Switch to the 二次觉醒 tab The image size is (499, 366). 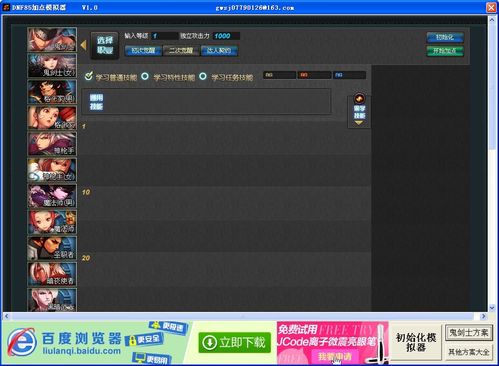coord(181,51)
